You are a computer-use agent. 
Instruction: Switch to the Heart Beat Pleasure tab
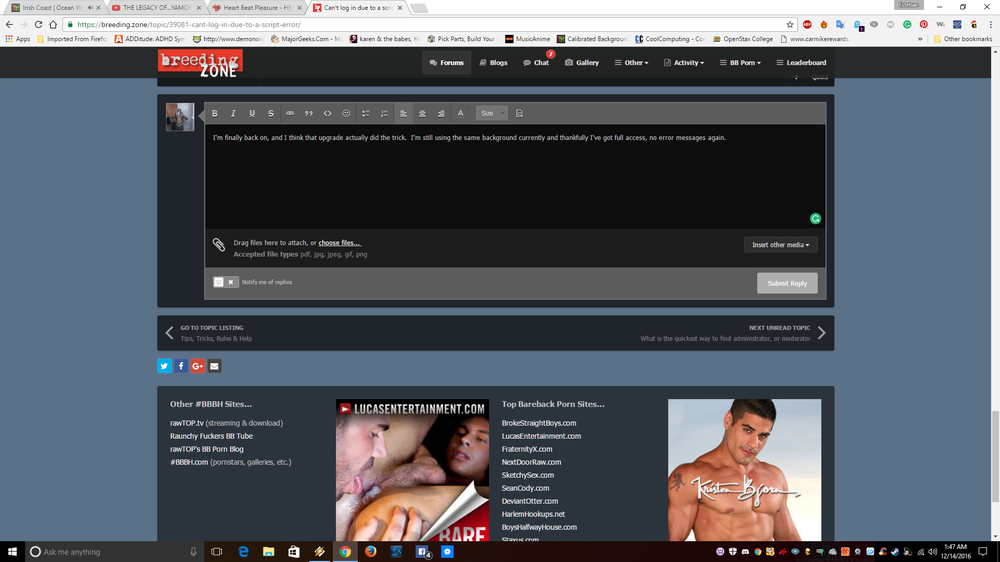[256, 8]
